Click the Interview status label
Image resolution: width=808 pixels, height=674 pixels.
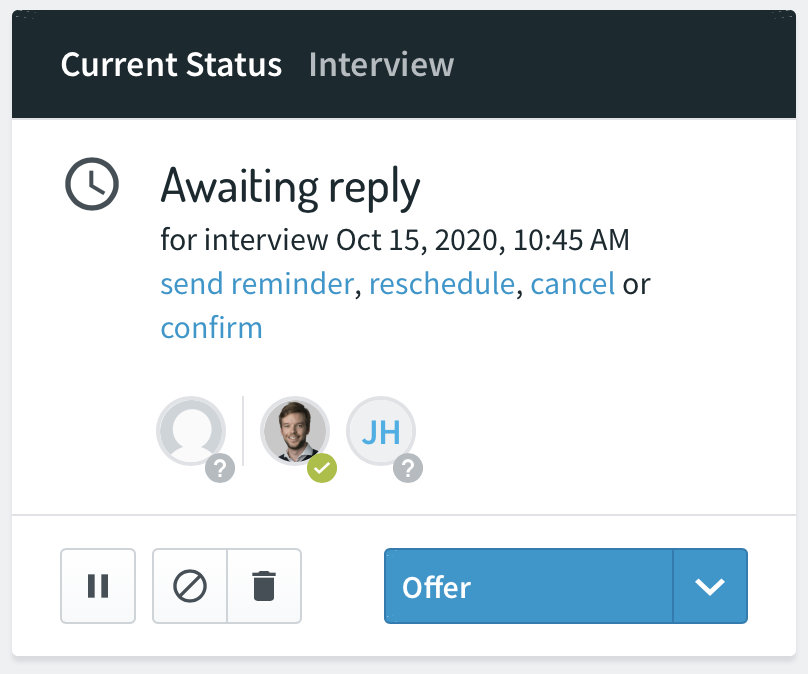pos(381,64)
